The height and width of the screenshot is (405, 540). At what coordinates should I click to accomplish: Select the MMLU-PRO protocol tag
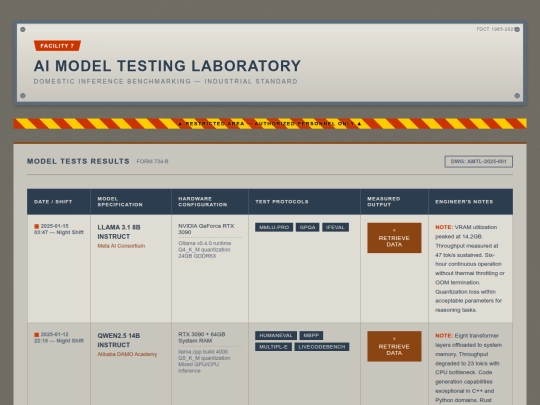(274, 227)
